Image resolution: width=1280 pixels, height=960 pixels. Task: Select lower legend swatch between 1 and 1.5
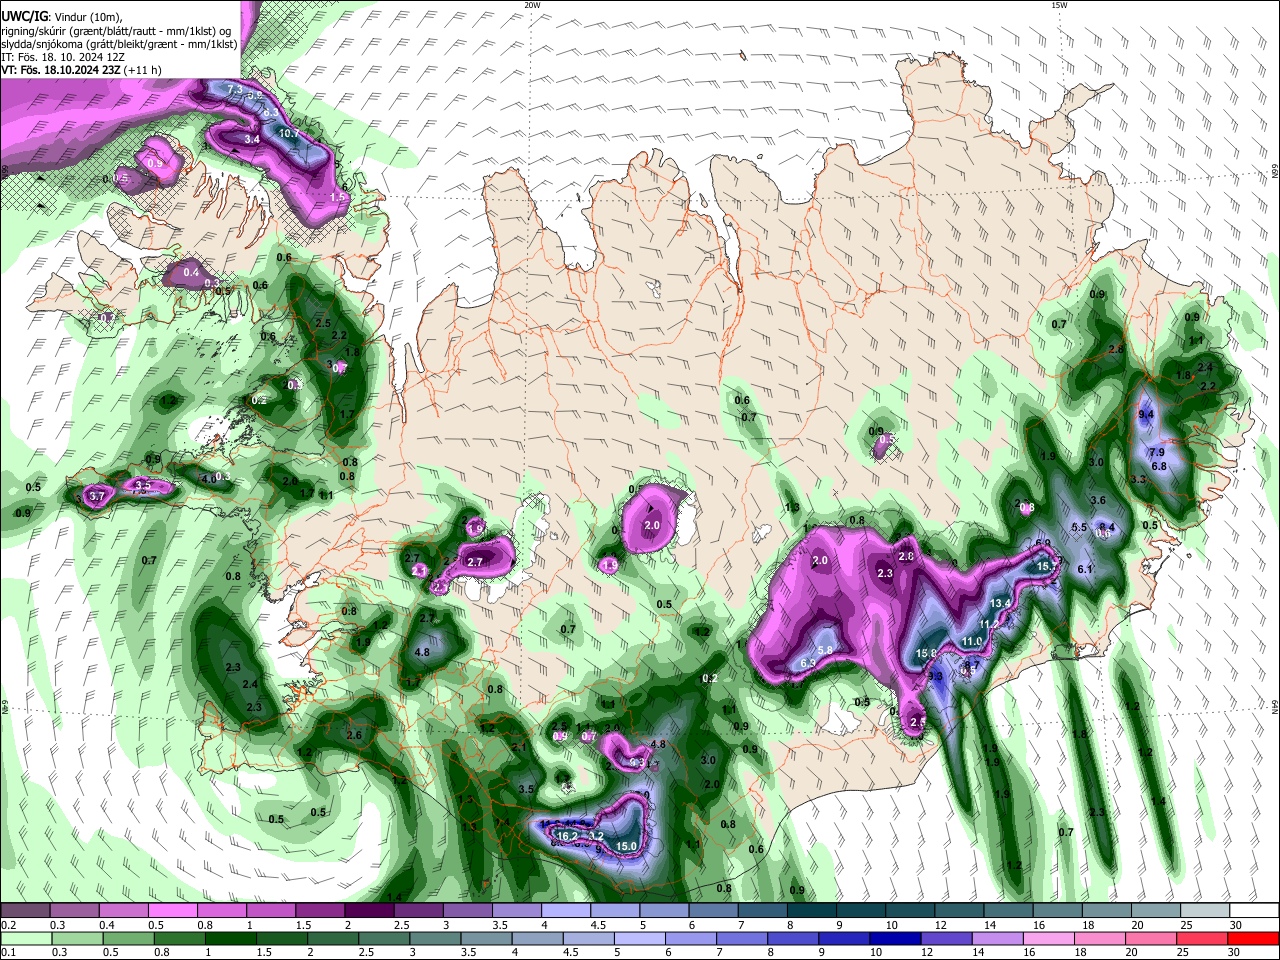pos(231,939)
